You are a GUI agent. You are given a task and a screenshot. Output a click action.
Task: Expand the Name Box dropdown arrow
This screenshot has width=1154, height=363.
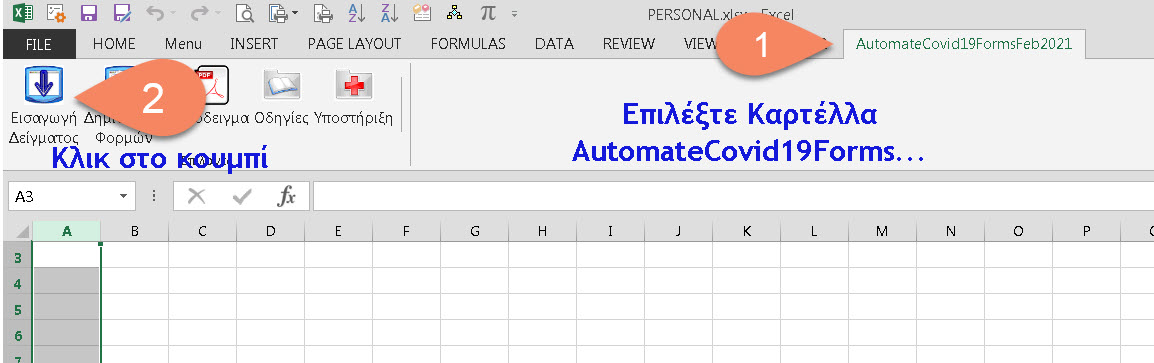124,197
